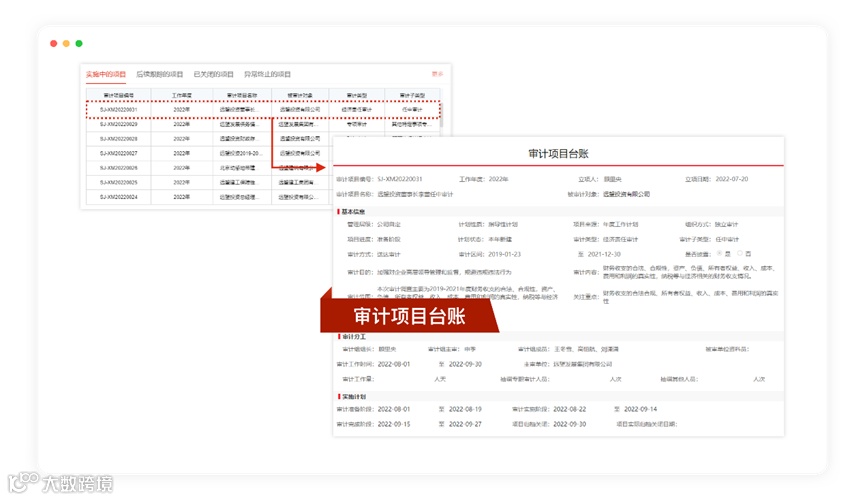Open the 异常终止的项目 tab
Viewport: 865px width, 500px height.
pyautogui.click(x=268, y=74)
